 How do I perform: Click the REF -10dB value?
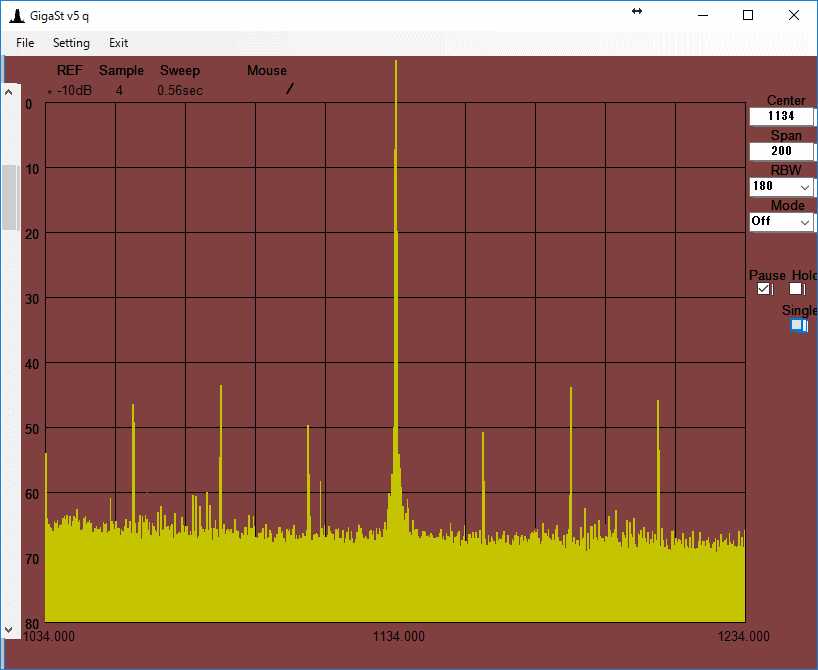pyautogui.click(x=74, y=91)
